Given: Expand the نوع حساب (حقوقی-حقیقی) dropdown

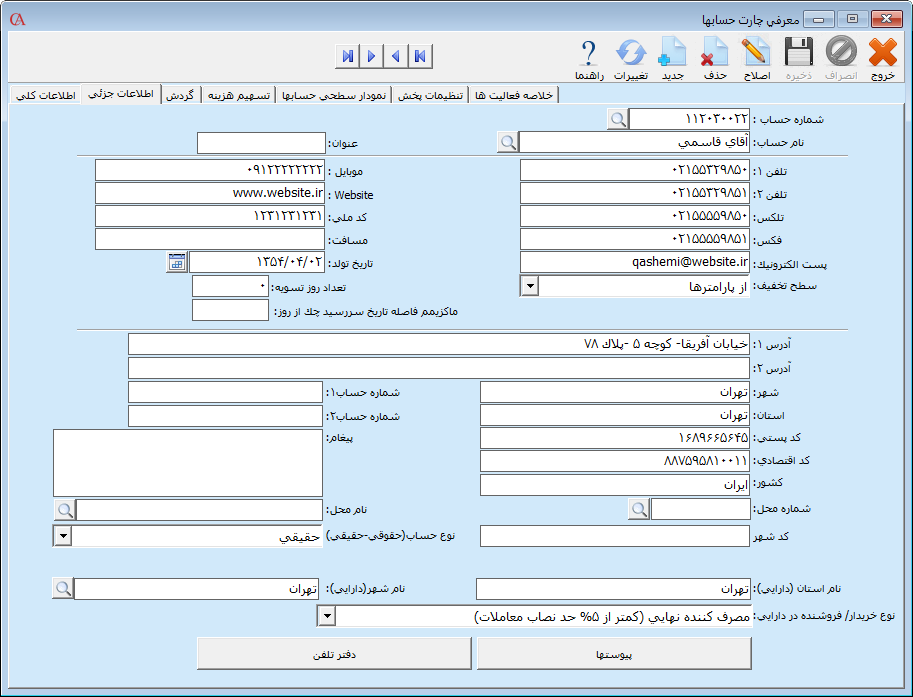Looking at the screenshot, I should [62, 537].
